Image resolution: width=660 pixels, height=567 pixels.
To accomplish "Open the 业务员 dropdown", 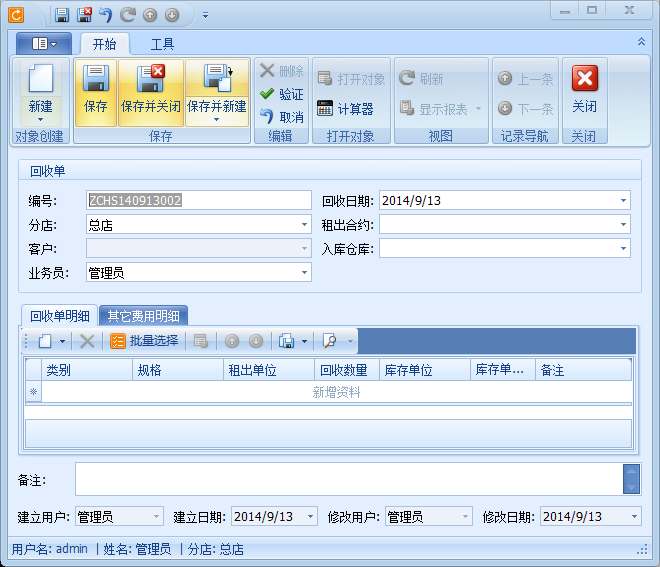I will point(304,273).
